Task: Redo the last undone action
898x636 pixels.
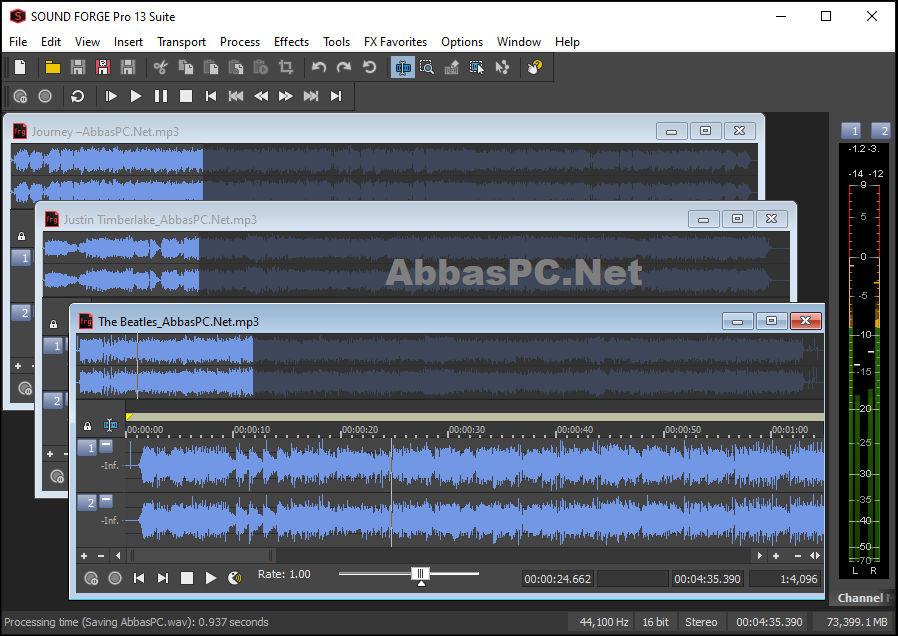Action: pos(344,68)
